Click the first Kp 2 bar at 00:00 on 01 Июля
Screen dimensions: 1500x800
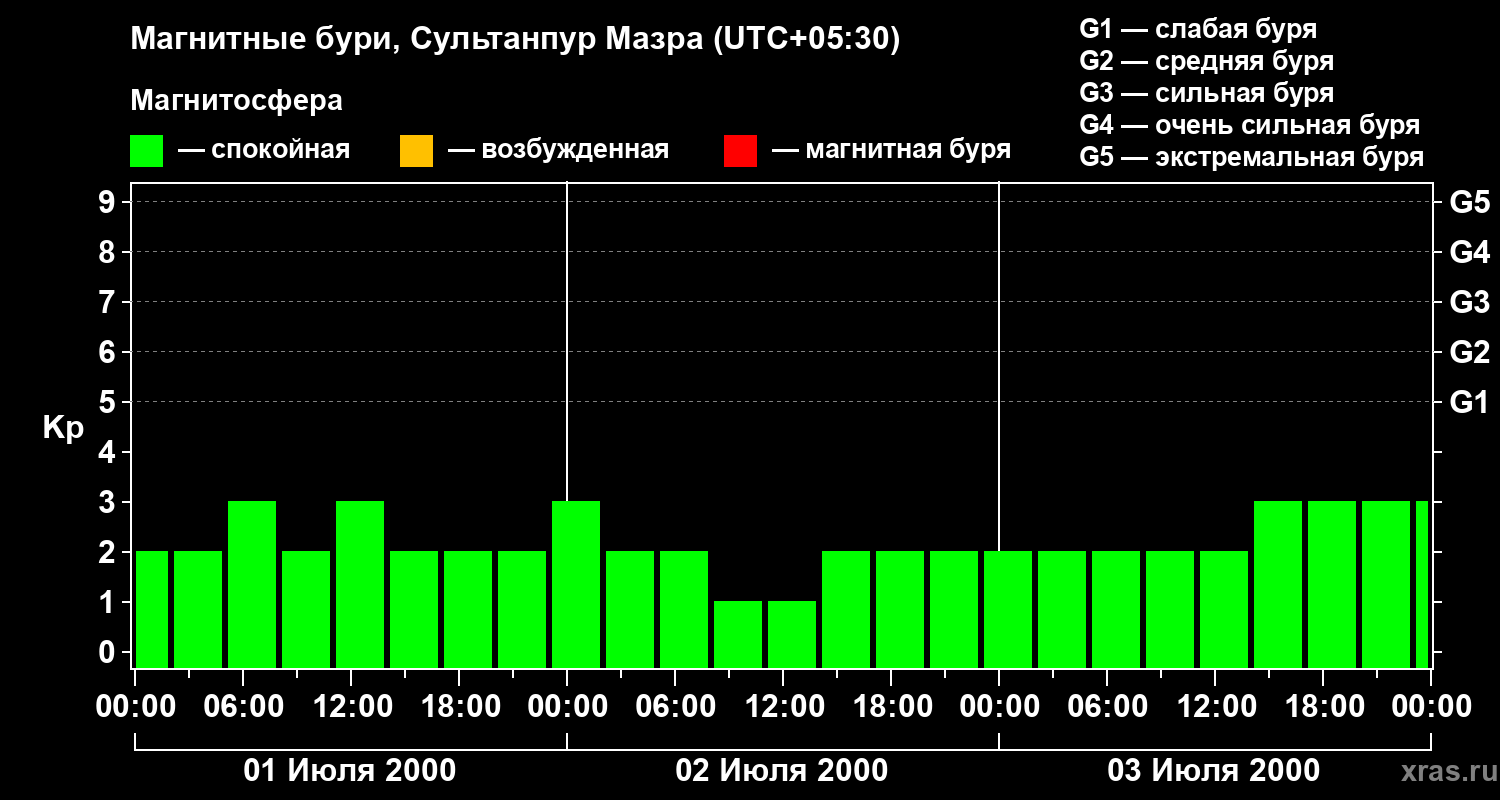point(152,609)
